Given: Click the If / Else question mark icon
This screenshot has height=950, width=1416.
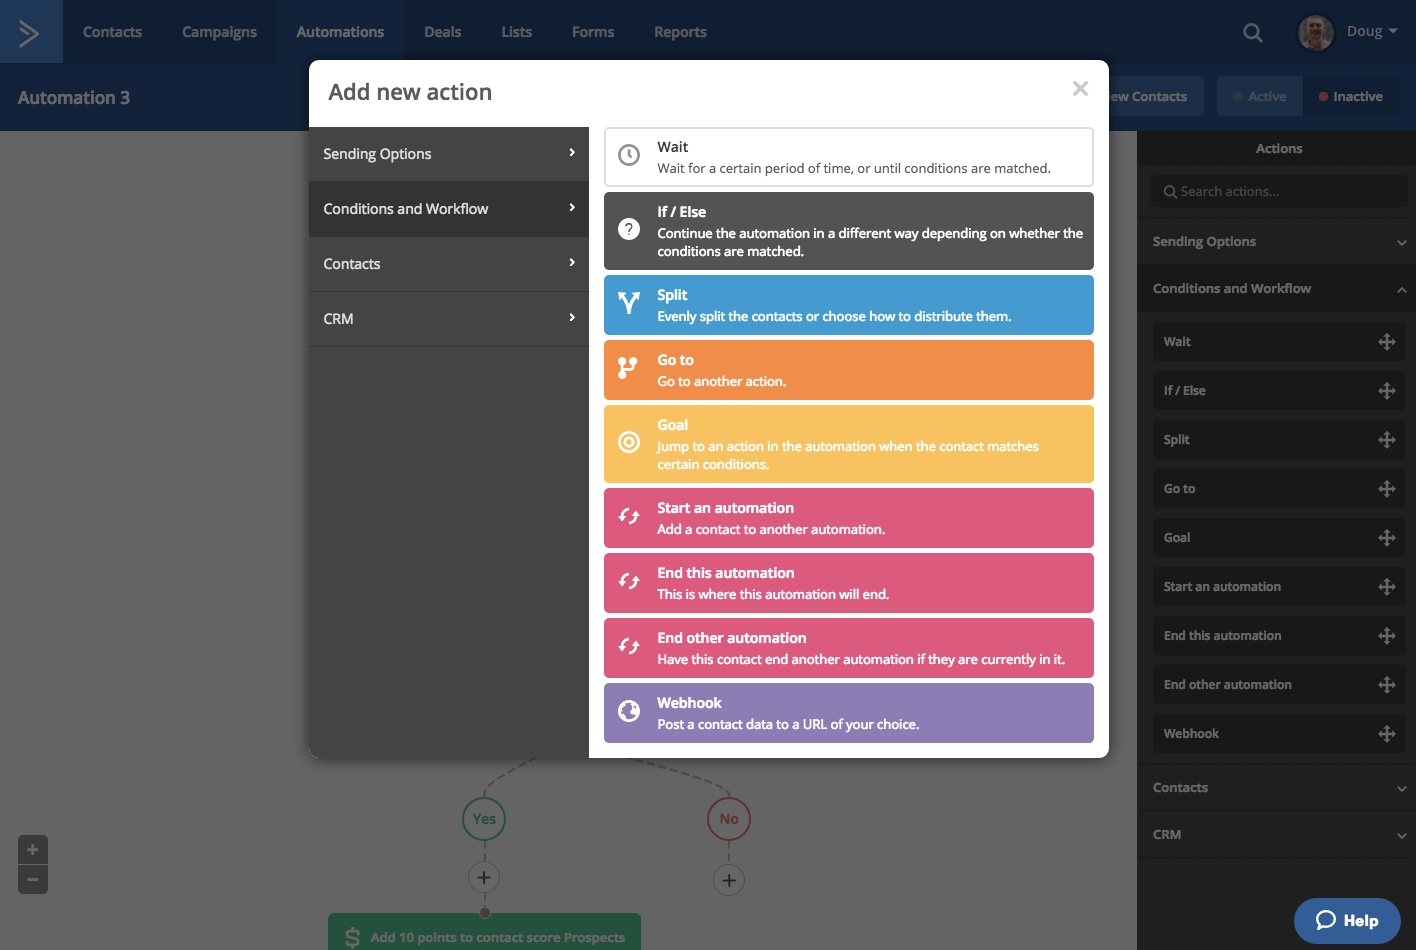Looking at the screenshot, I should click(x=629, y=229).
